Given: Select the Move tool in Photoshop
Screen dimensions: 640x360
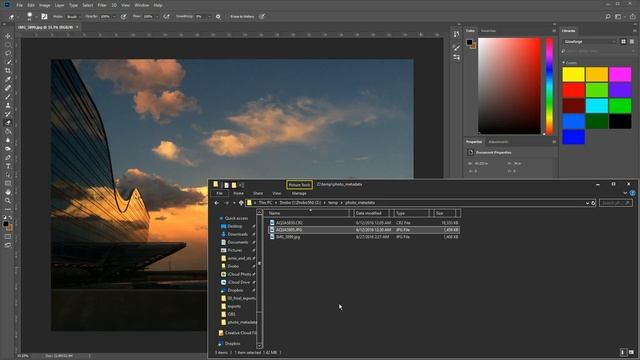Looking at the screenshot, I should [x=8, y=36].
